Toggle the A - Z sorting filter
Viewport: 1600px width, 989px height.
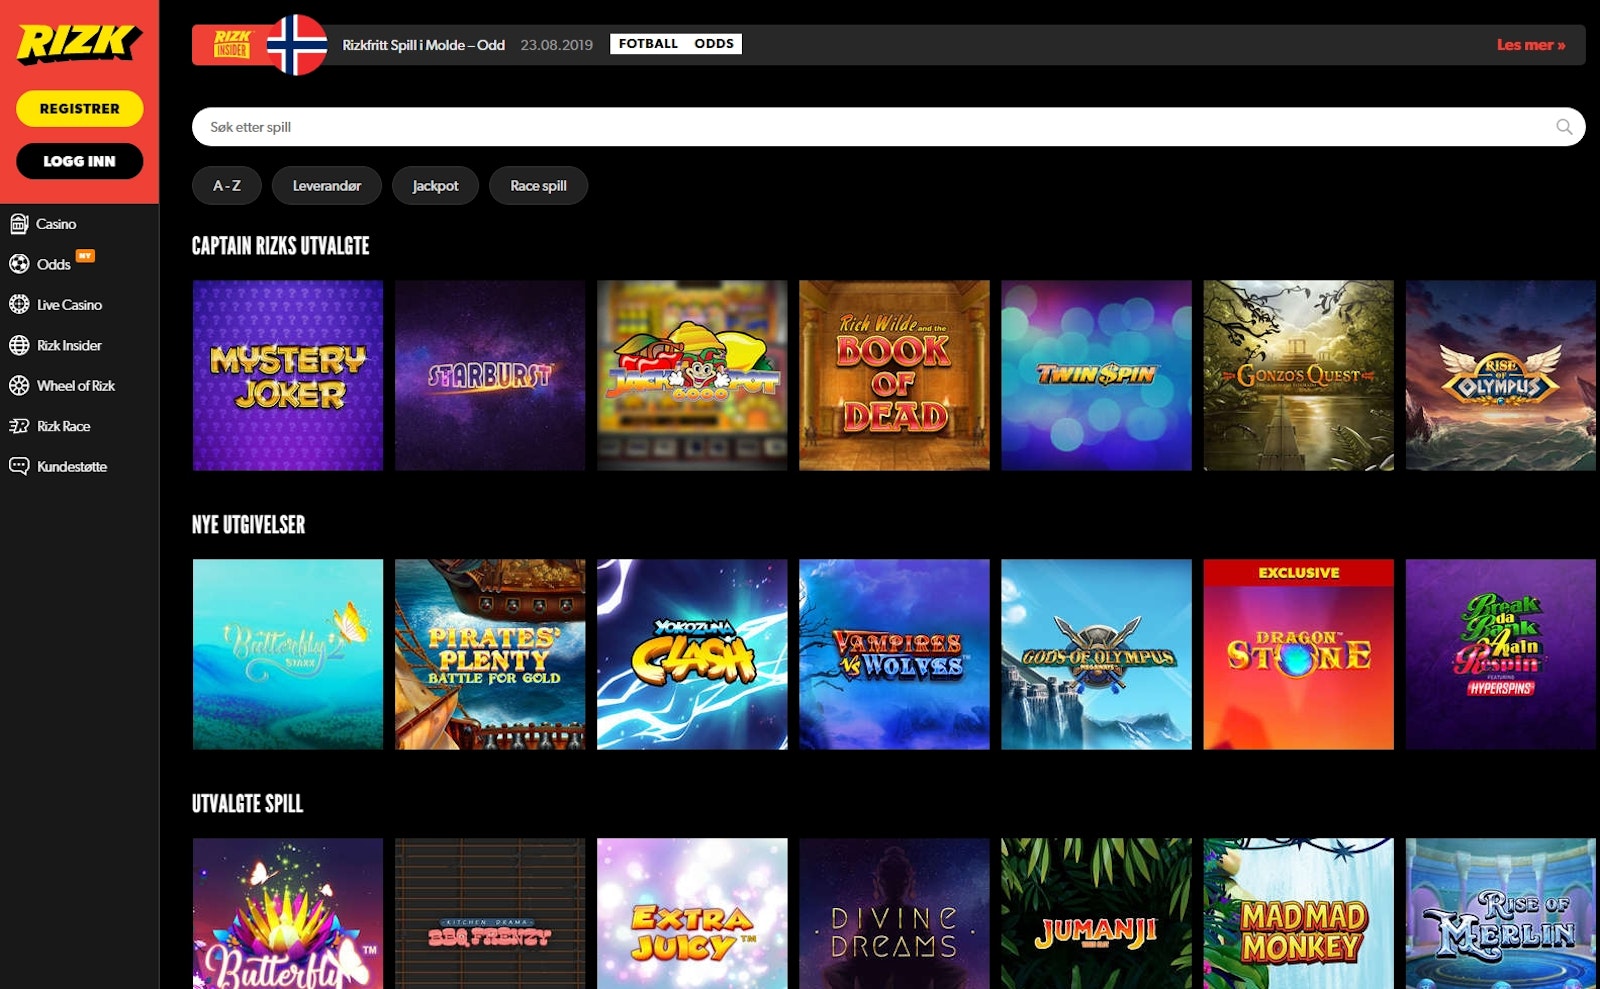226,185
